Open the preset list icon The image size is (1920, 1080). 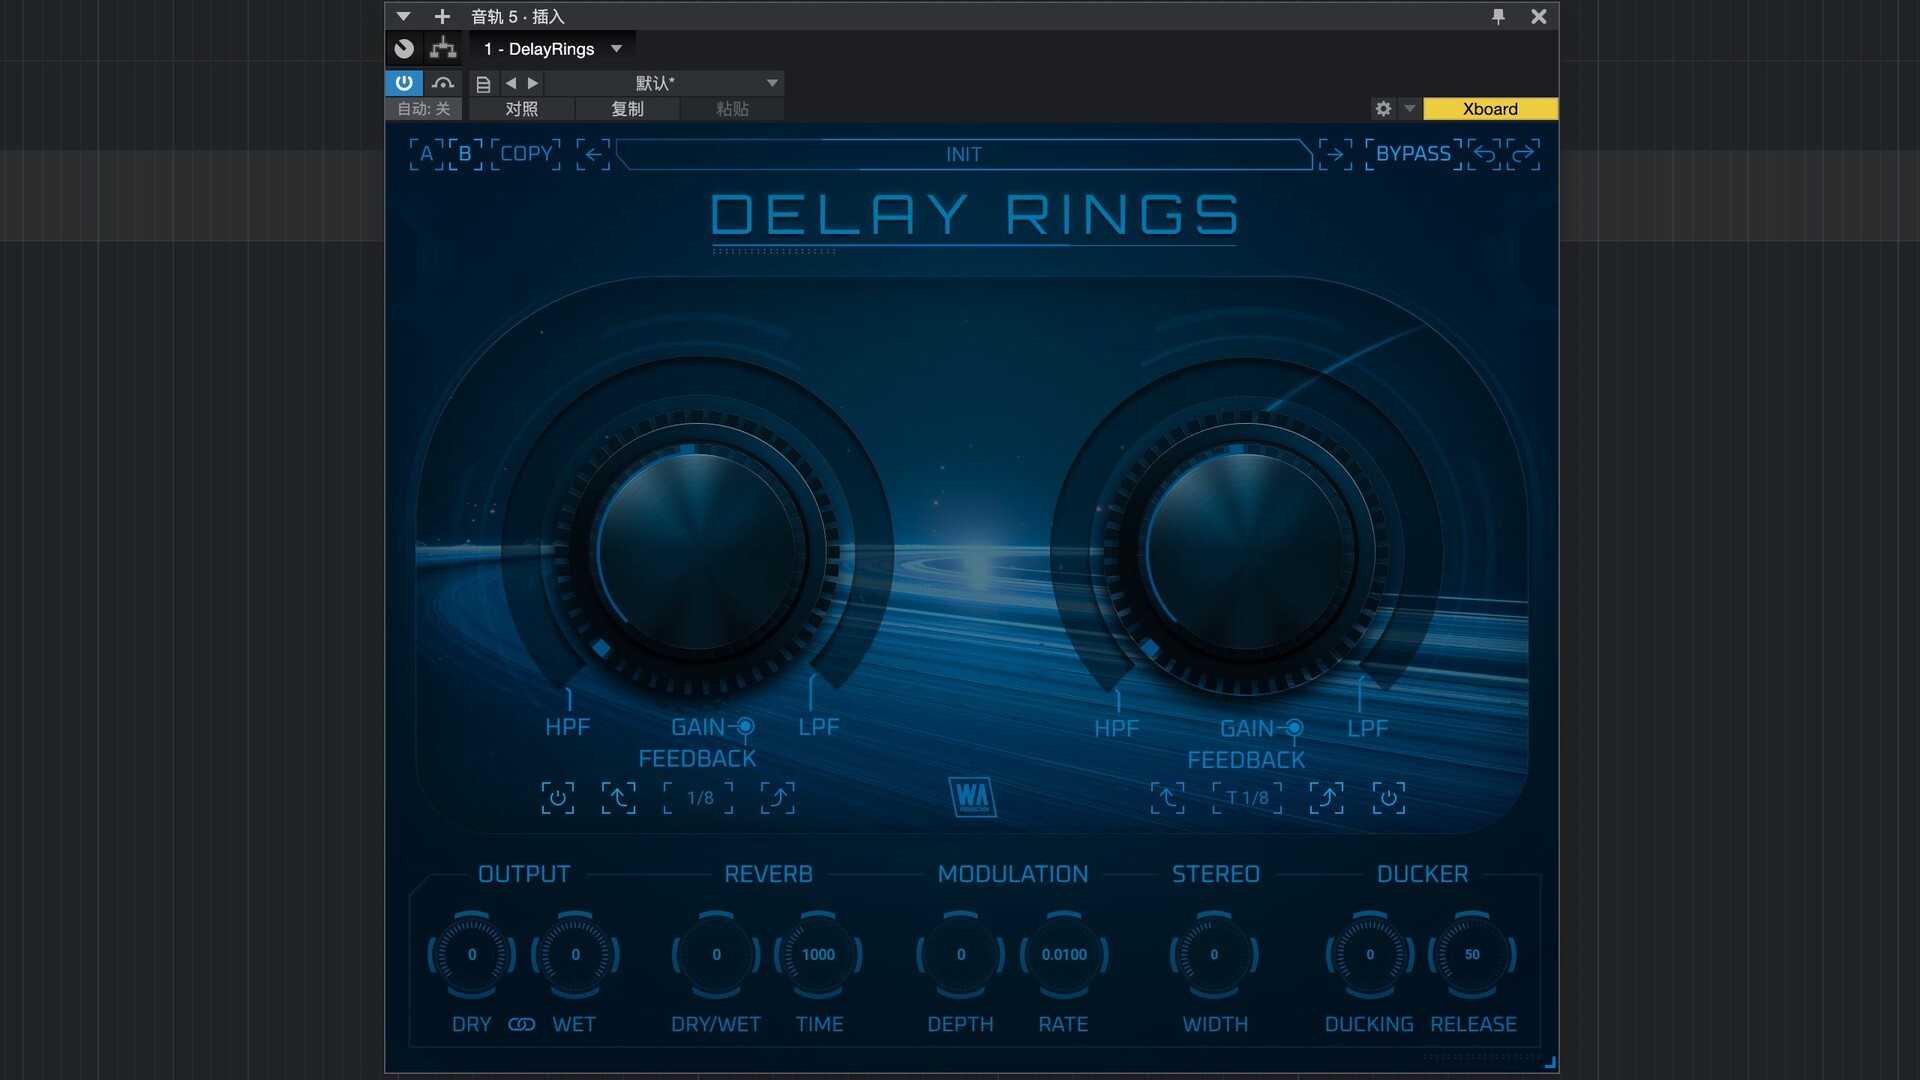483,83
